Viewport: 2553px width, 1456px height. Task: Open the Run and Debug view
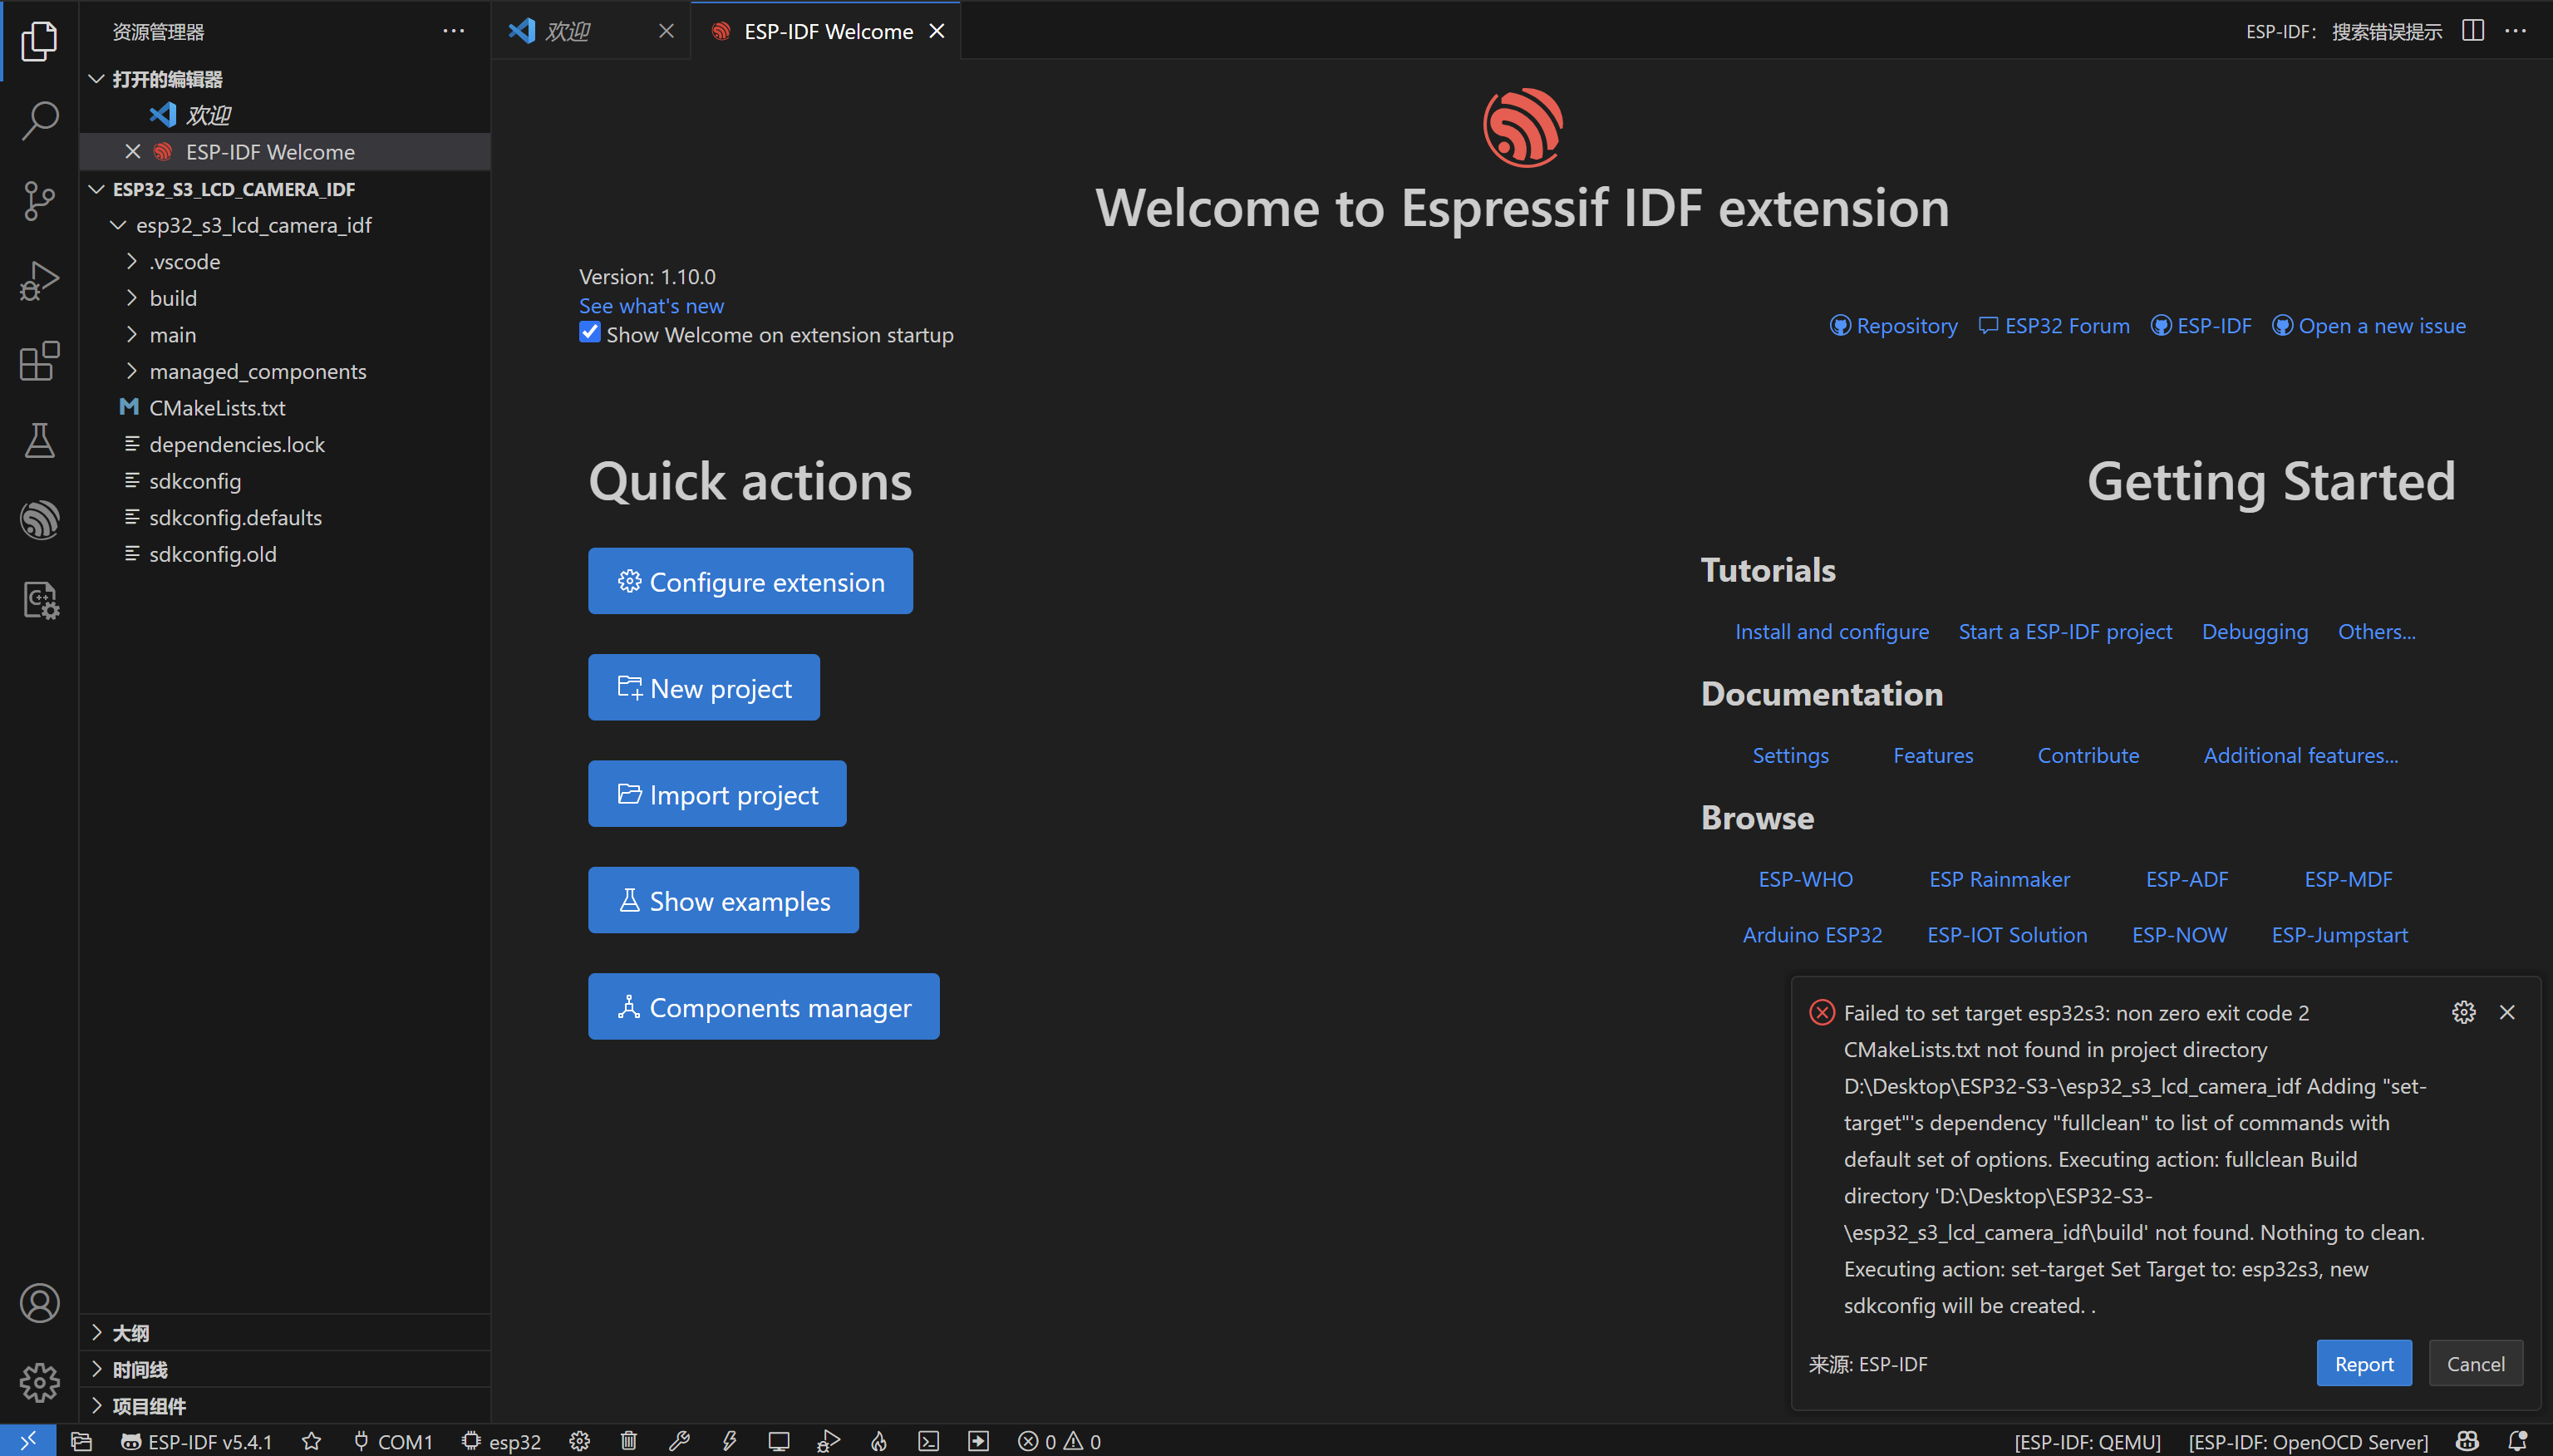[x=39, y=281]
